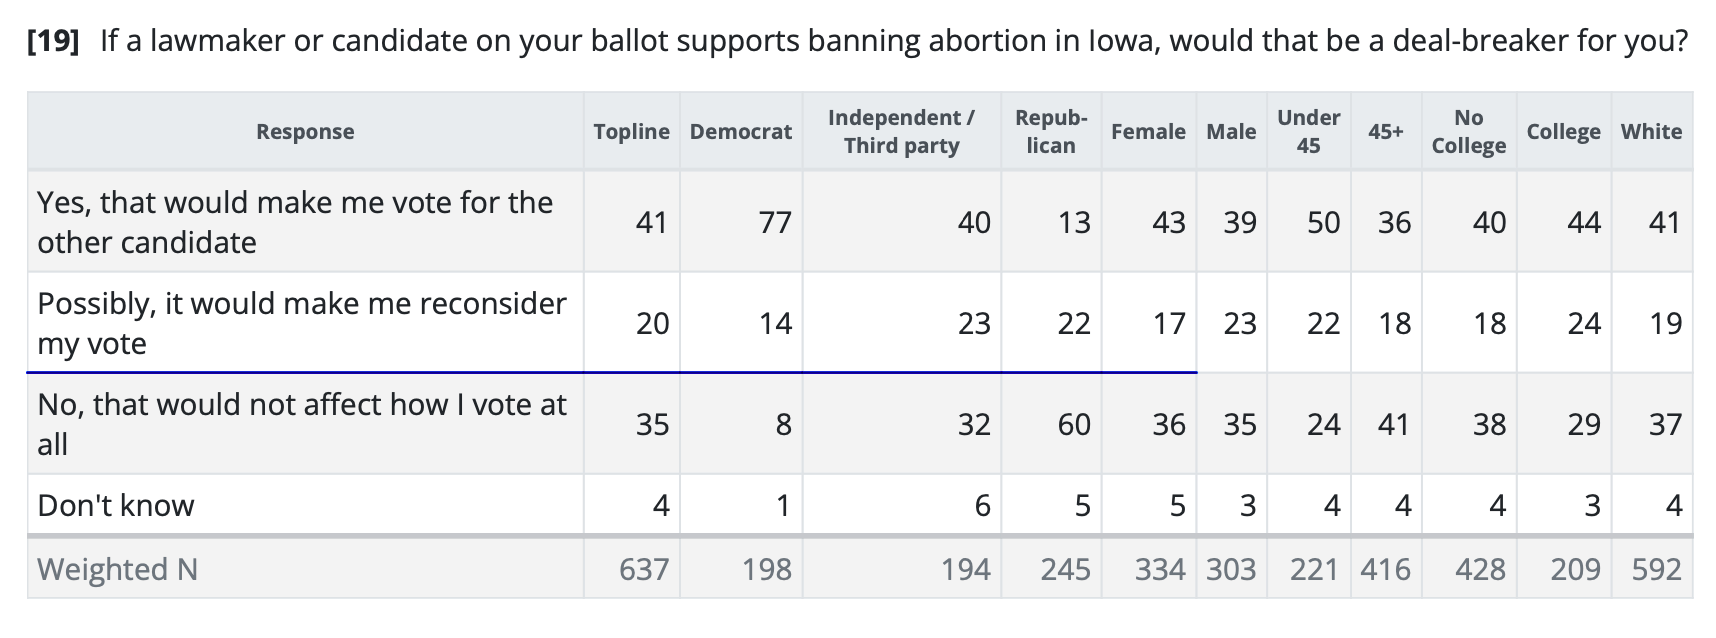This screenshot has width=1716, height=638.
Task: Click the question number [19]
Action: [54, 41]
